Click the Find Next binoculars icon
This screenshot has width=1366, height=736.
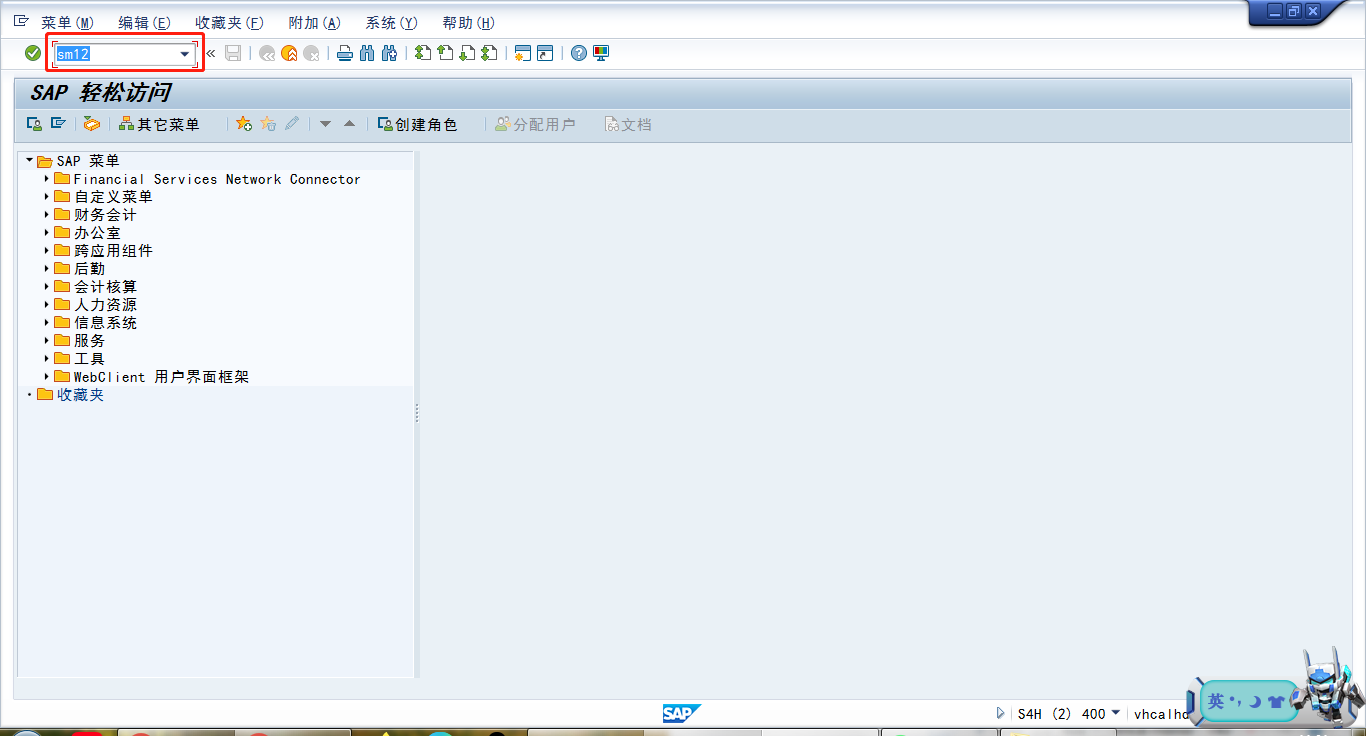pos(390,53)
